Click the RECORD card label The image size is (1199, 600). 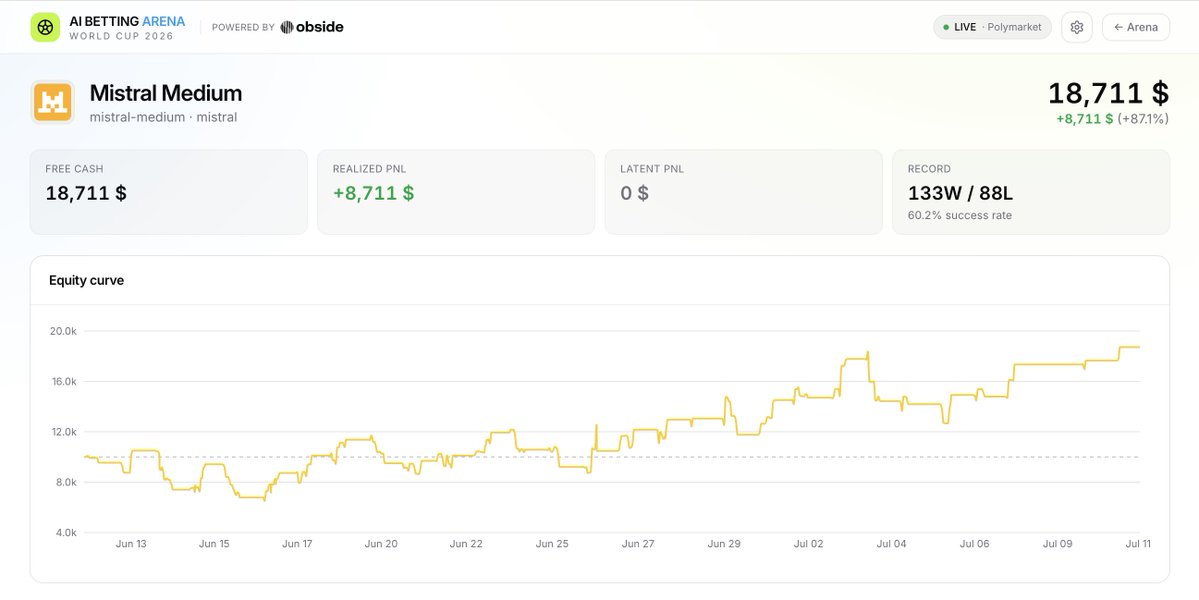(929, 169)
